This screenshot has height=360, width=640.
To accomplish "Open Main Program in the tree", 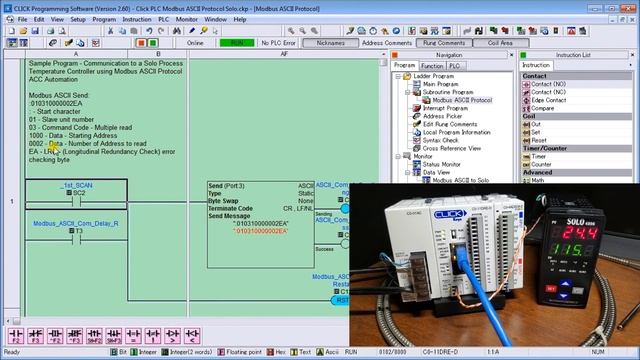I will coord(440,84).
